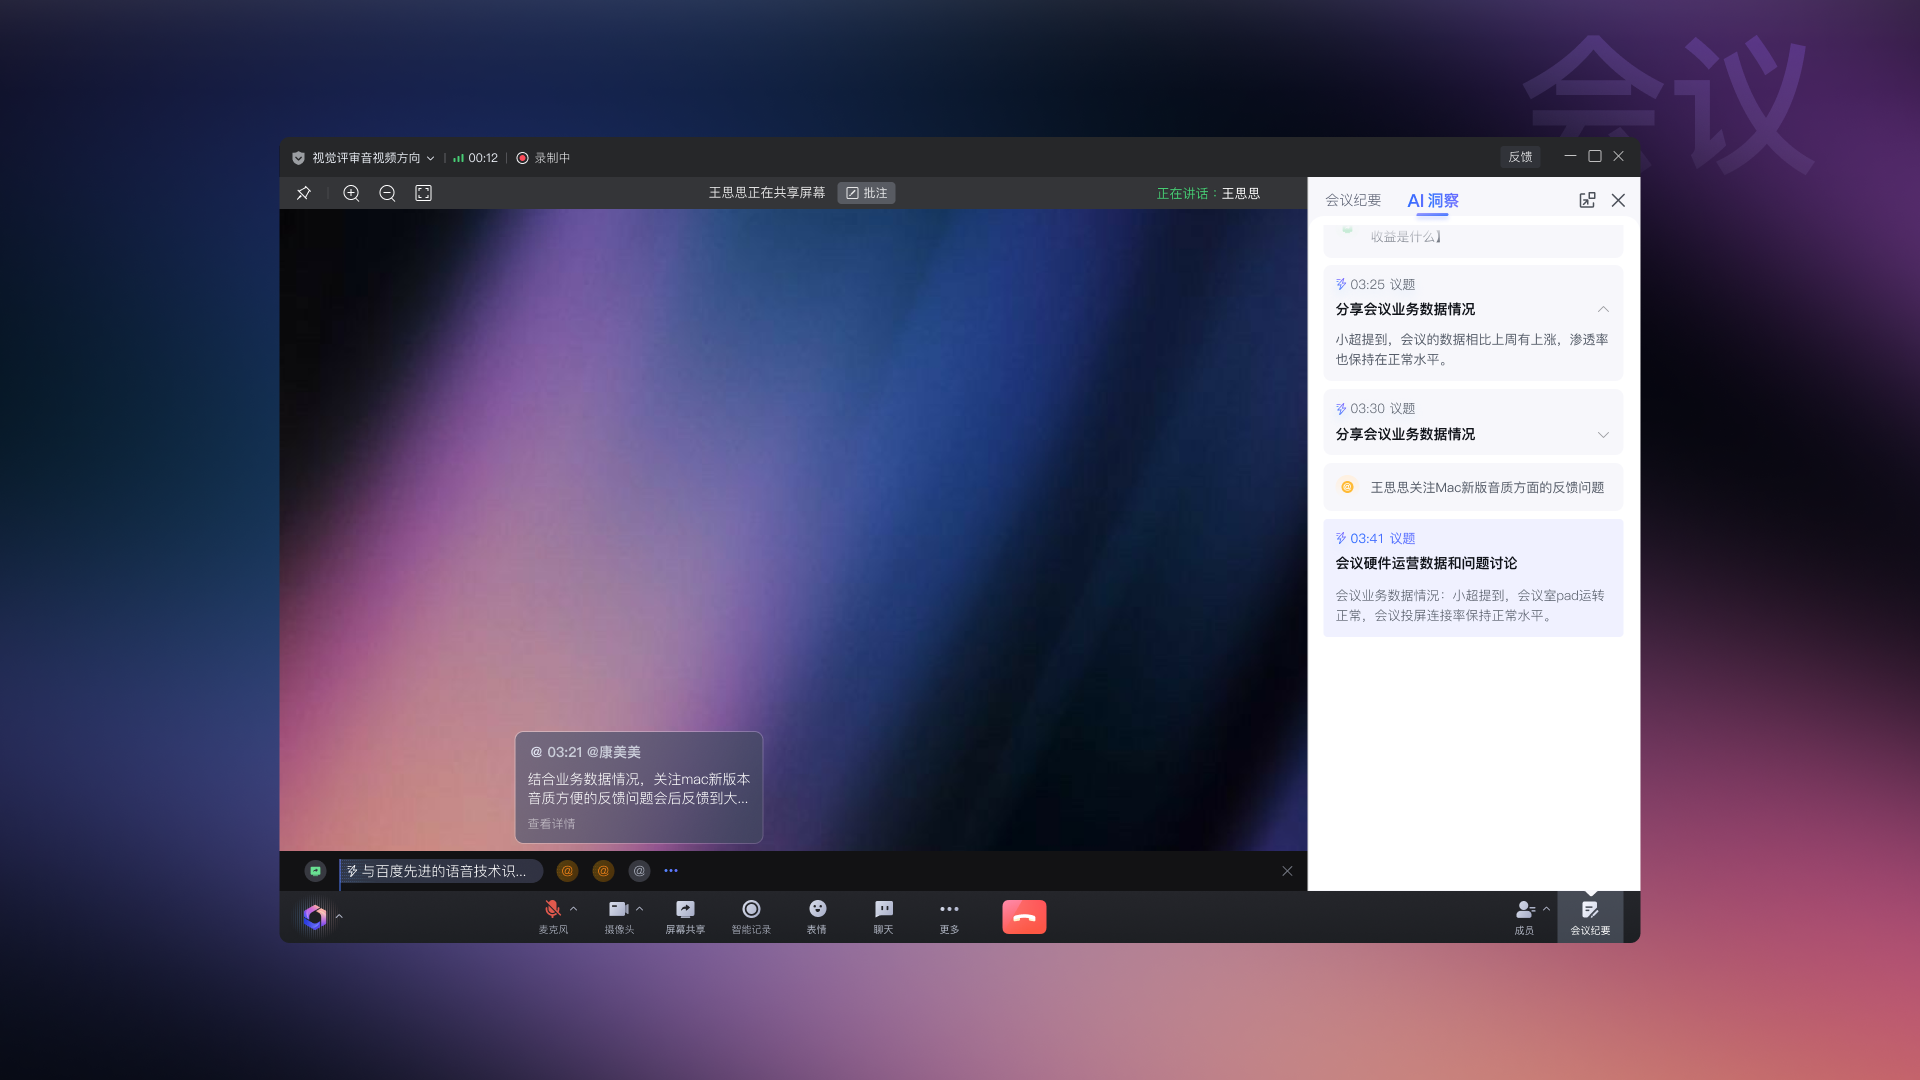
Task: Pop out the AI insights panel
Action: click(1587, 200)
